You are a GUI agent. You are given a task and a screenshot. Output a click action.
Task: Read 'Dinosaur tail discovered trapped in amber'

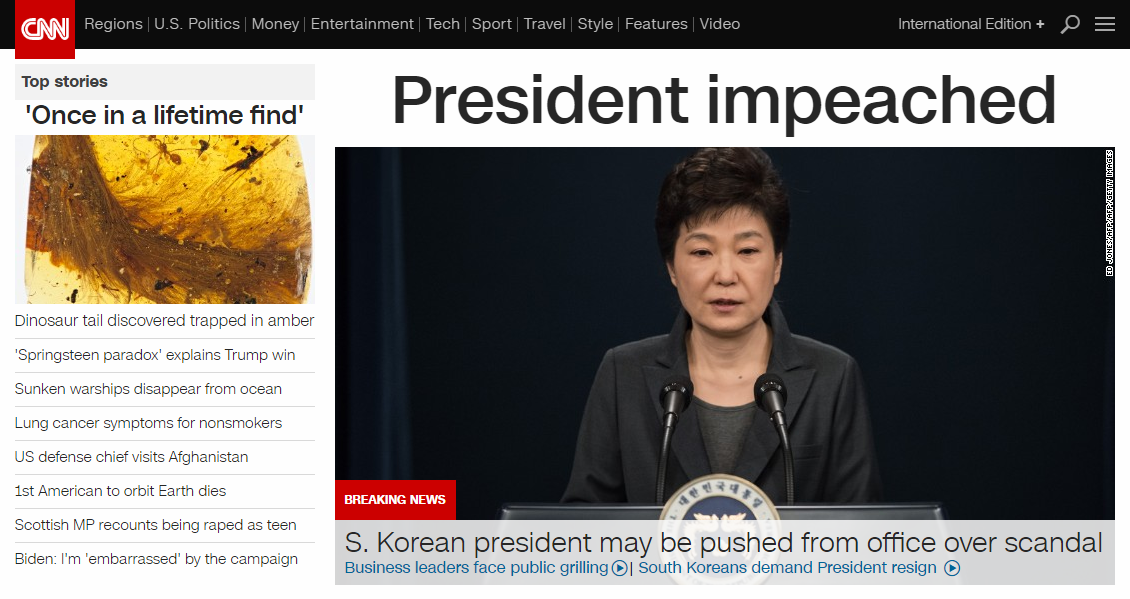pos(164,321)
